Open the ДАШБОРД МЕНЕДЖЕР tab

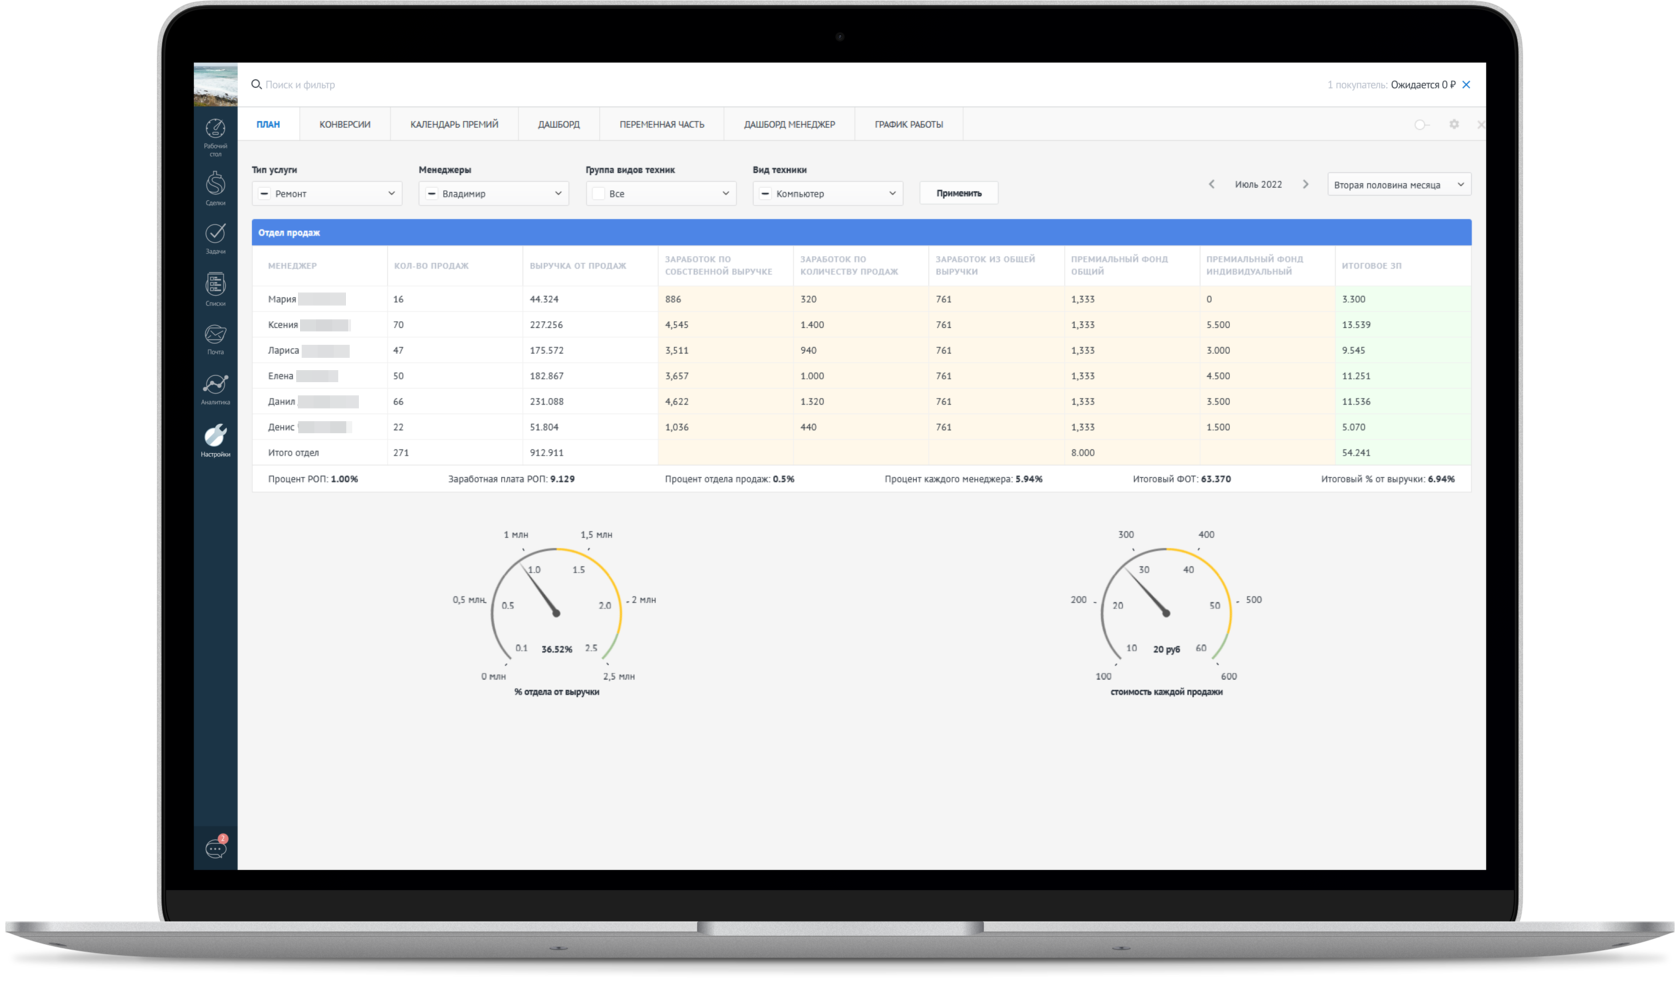(788, 123)
